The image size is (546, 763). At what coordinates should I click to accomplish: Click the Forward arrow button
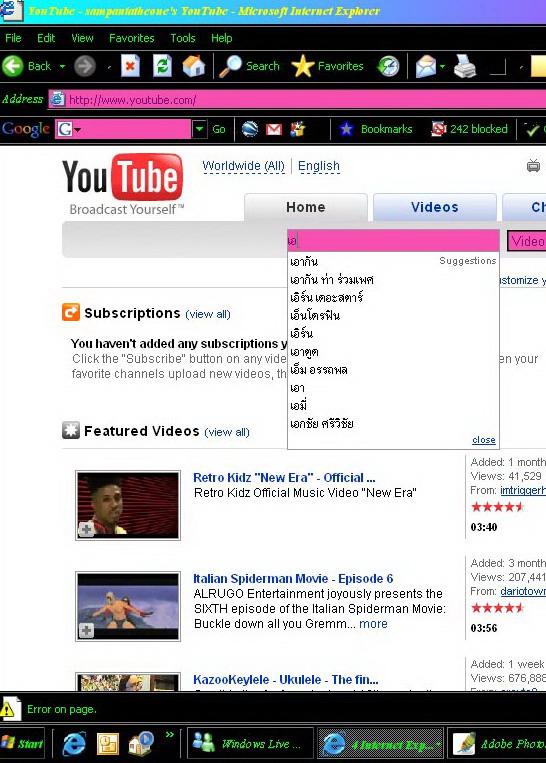click(85, 66)
